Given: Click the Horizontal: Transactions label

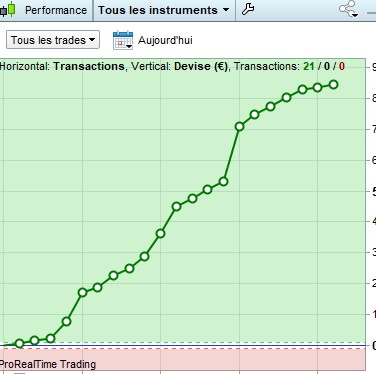Looking at the screenshot, I should (x=62, y=66).
